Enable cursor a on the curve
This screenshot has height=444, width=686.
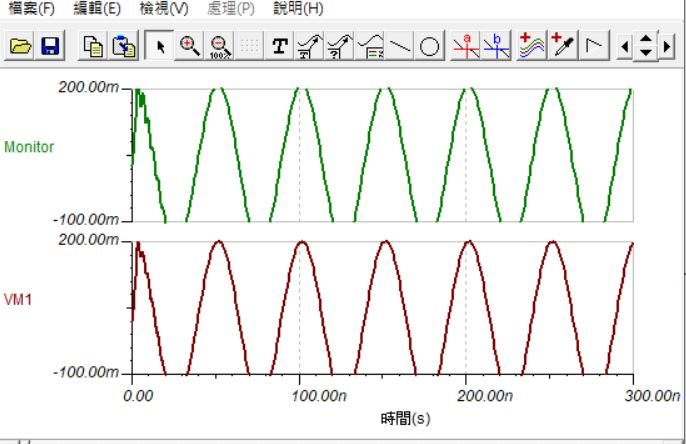(466, 45)
